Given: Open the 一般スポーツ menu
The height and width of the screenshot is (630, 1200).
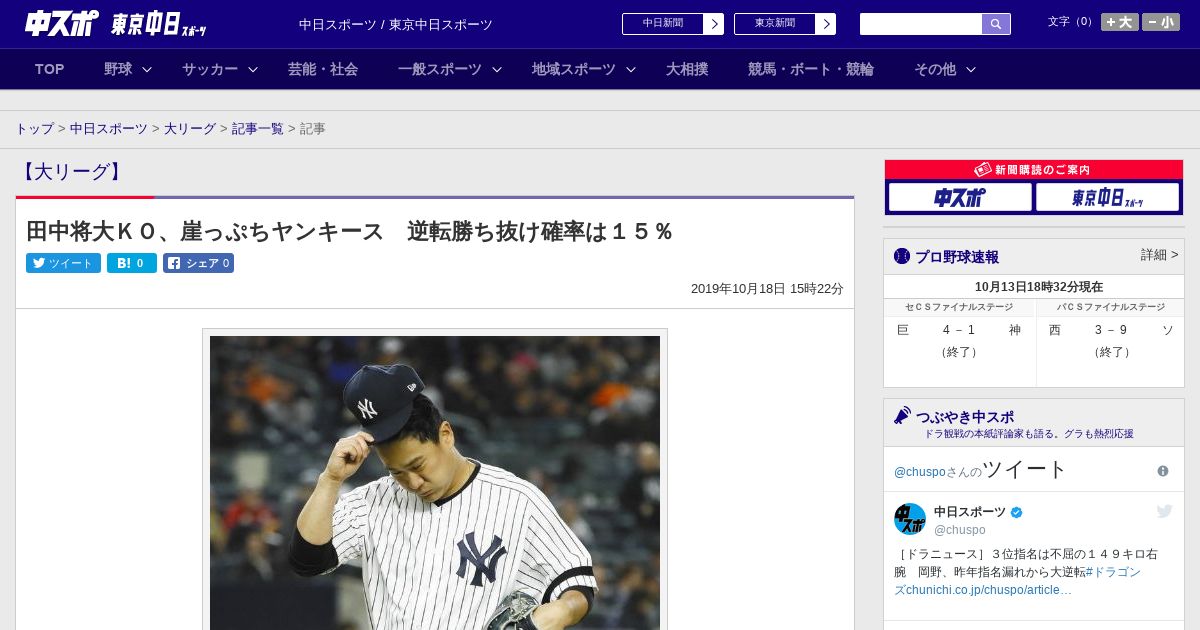Looking at the screenshot, I should pos(440,69).
